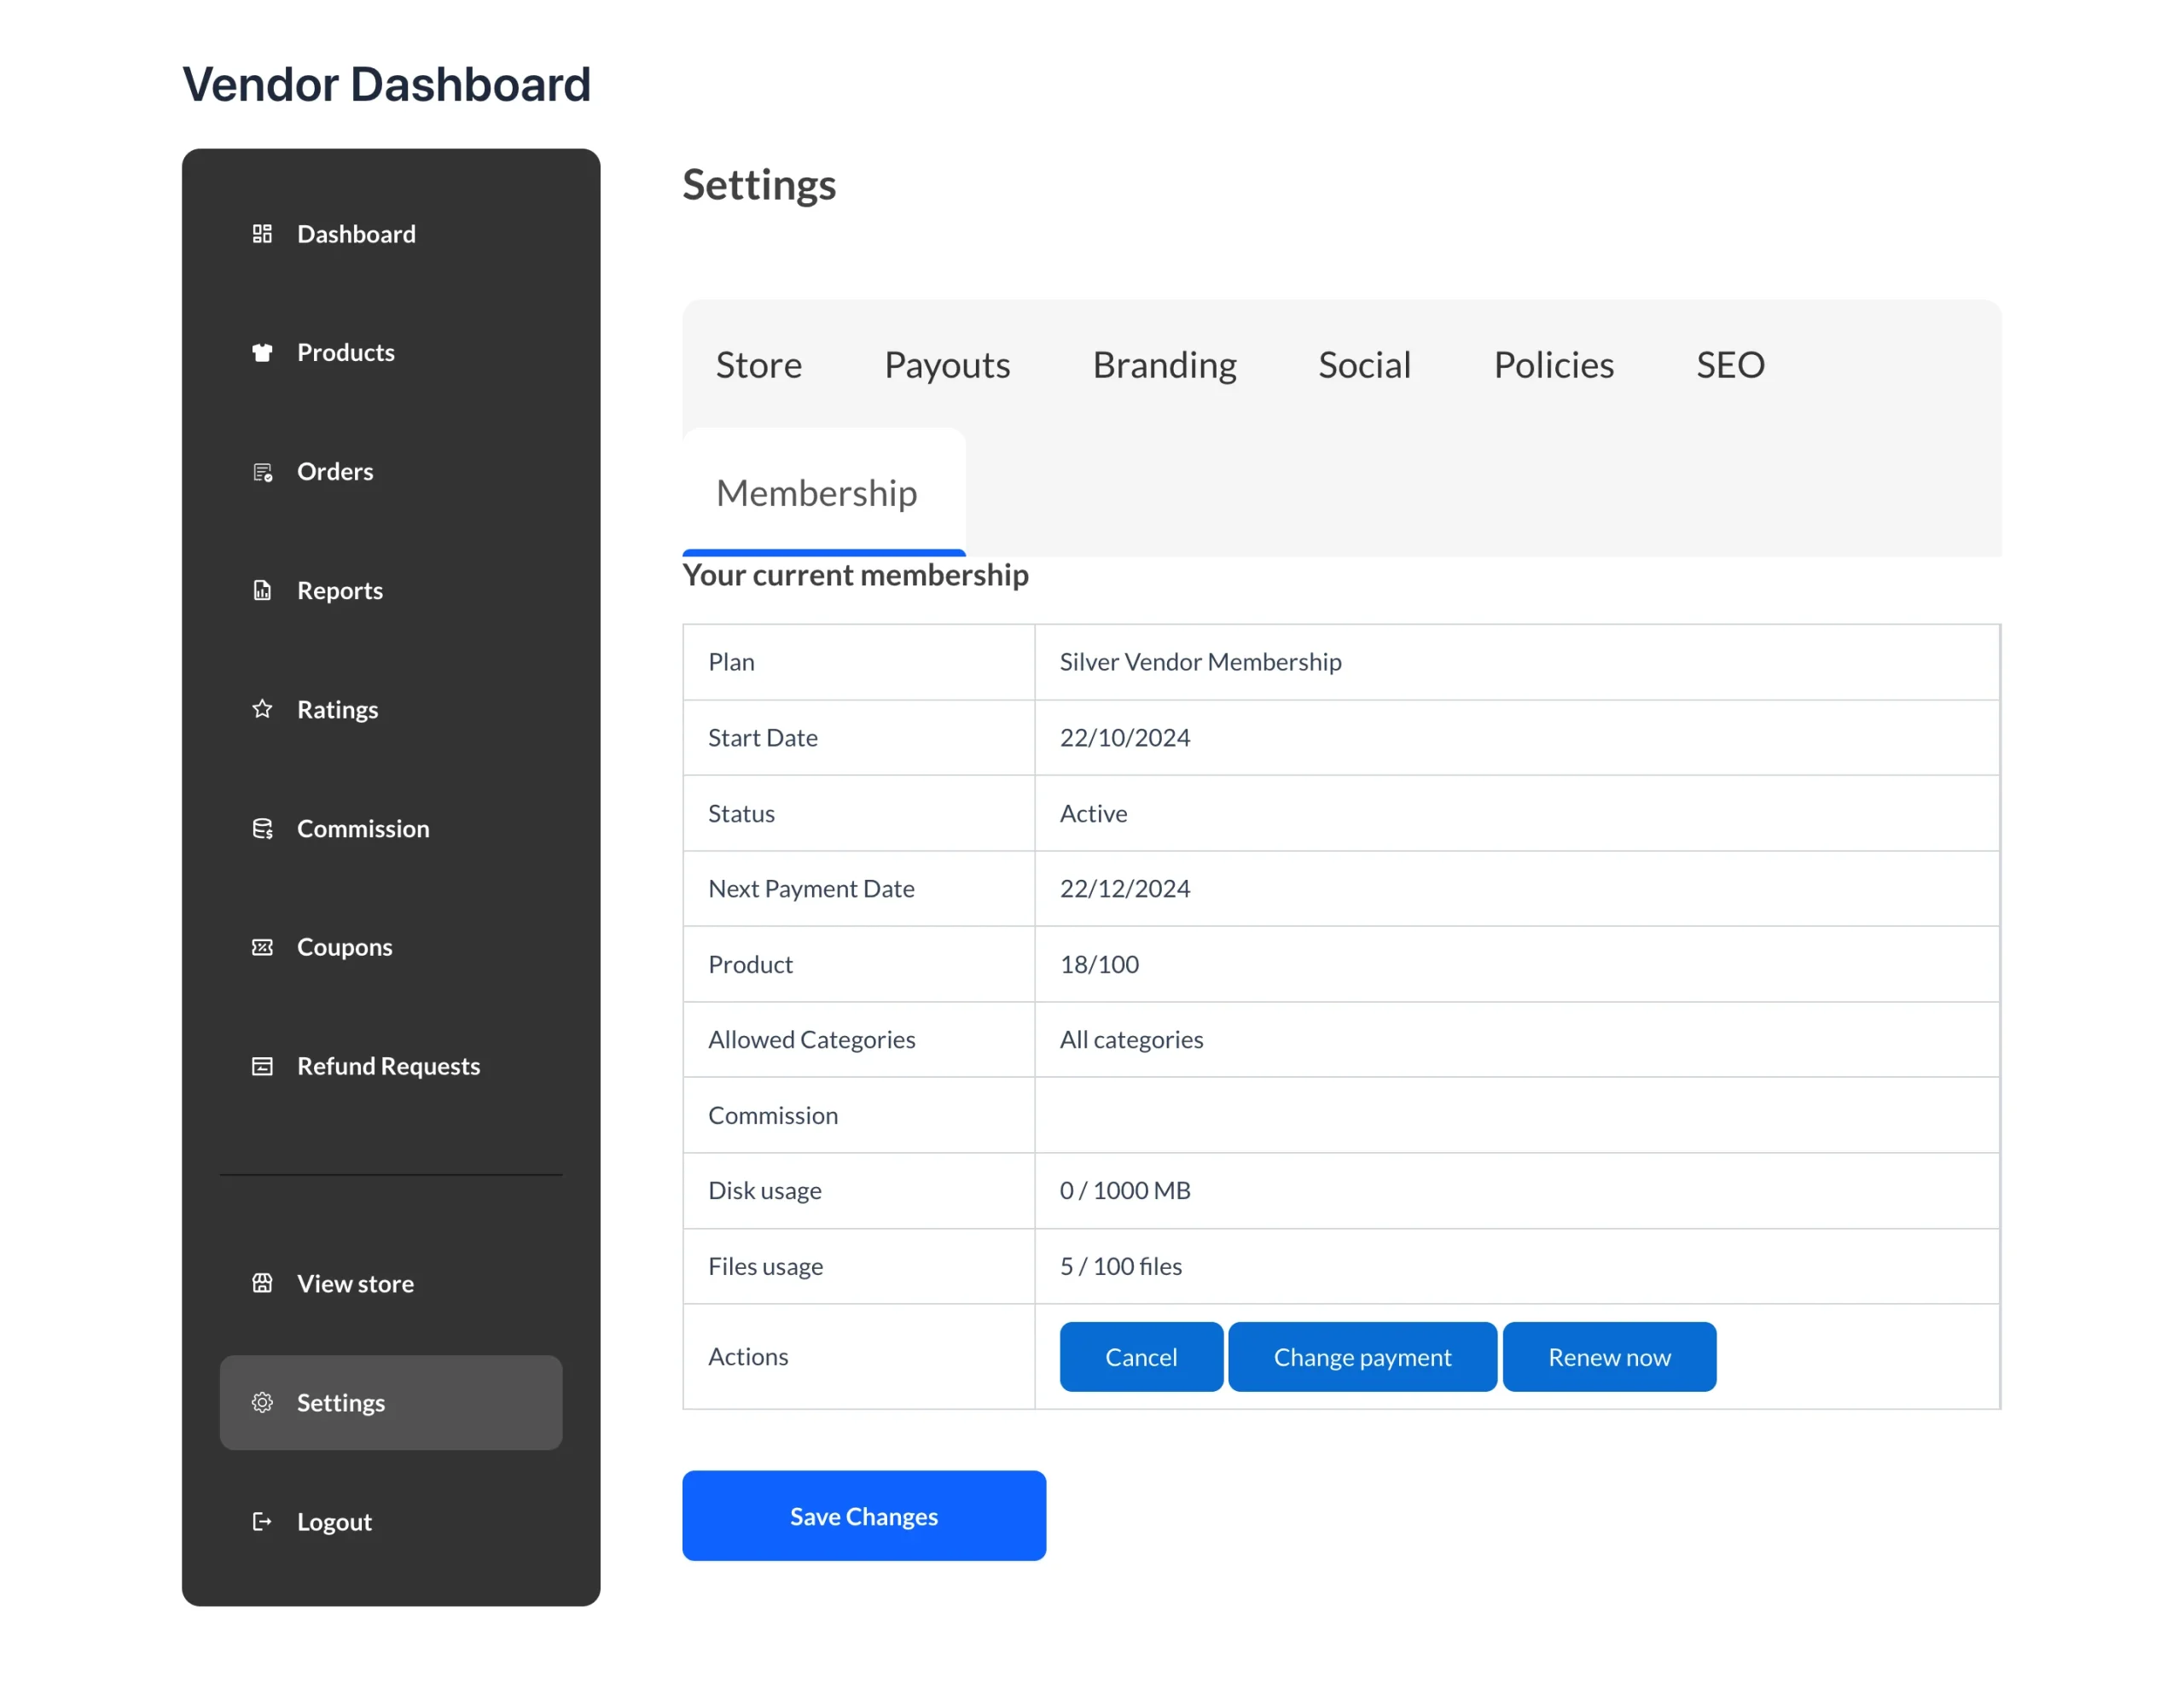The height and width of the screenshot is (1705, 2184).
Task: Click the Refund Requests icon
Action: point(262,1066)
